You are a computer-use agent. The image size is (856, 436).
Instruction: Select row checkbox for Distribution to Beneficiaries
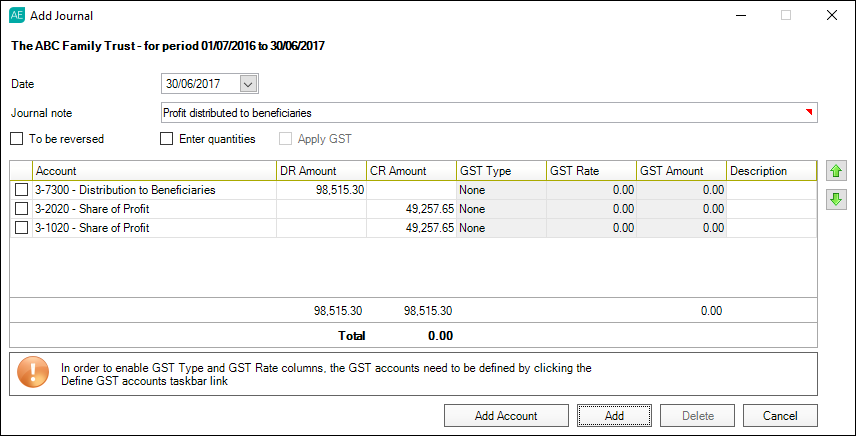(21, 190)
